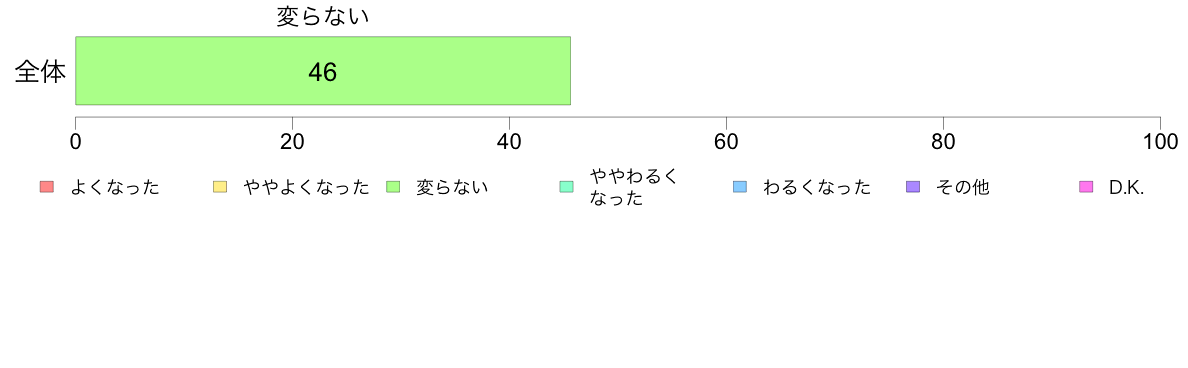Click the blue わるくなった legend swatch

pos(739,187)
